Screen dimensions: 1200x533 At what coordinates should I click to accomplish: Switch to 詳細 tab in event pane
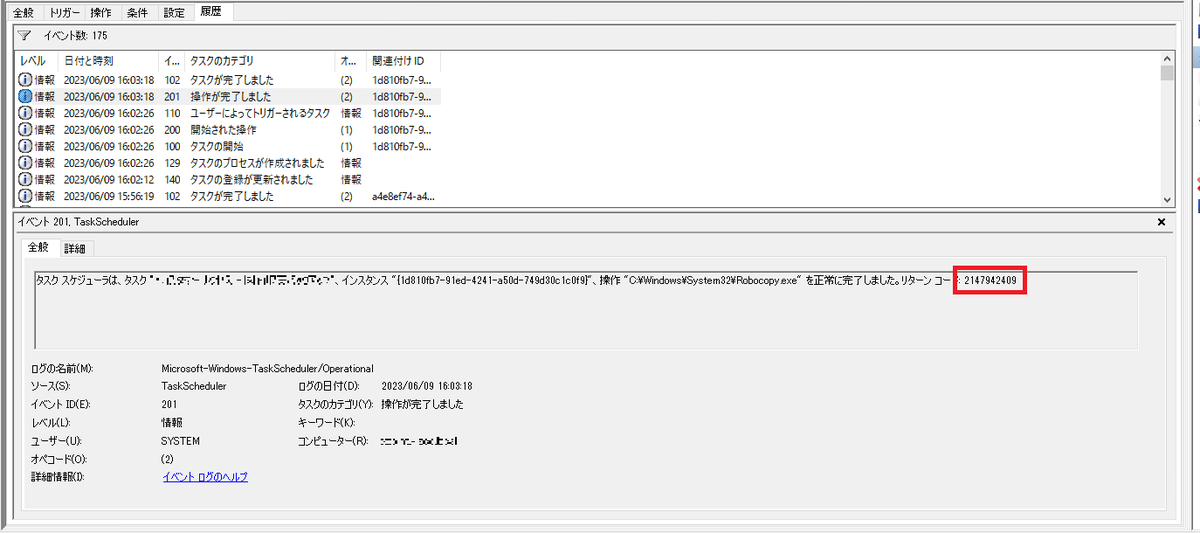tap(74, 248)
